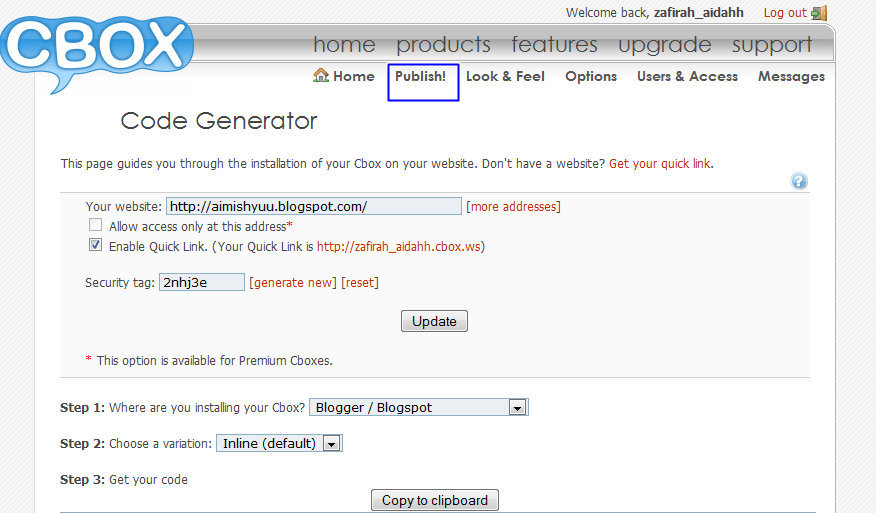The image size is (876, 513).
Task: Click the Update button
Action: pos(434,321)
